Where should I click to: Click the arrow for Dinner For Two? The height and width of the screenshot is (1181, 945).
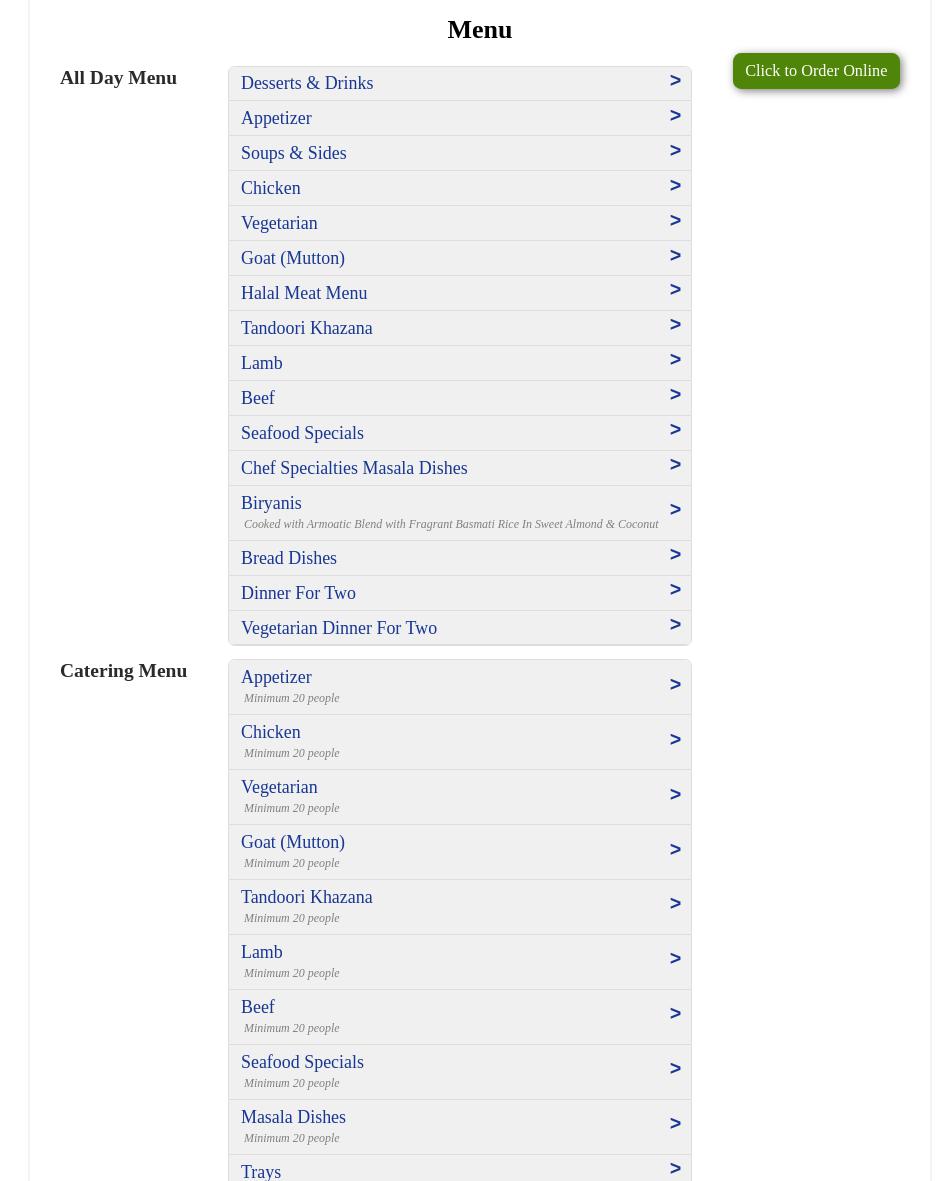(x=675, y=590)
